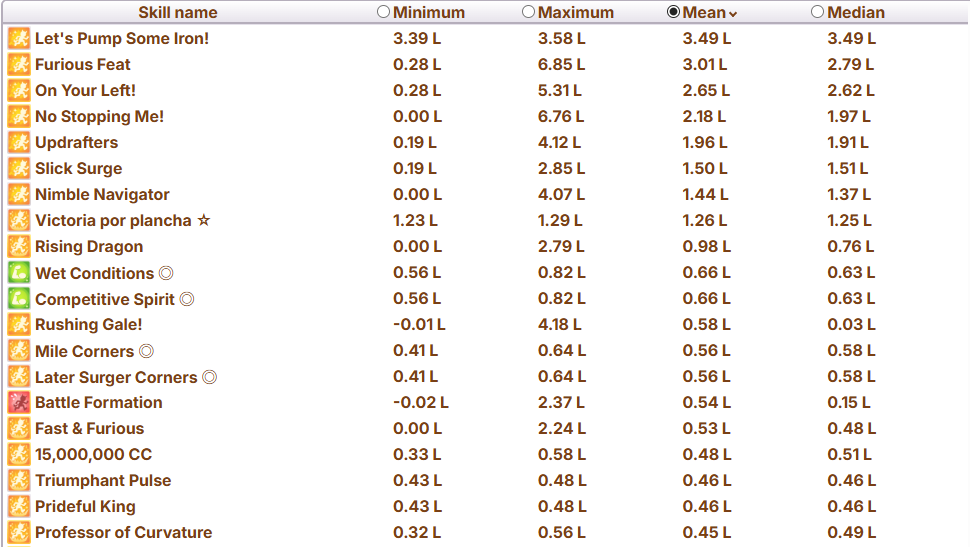Image resolution: width=970 pixels, height=547 pixels.
Task: Click the Furious Feat skill name
Action: tap(83, 64)
